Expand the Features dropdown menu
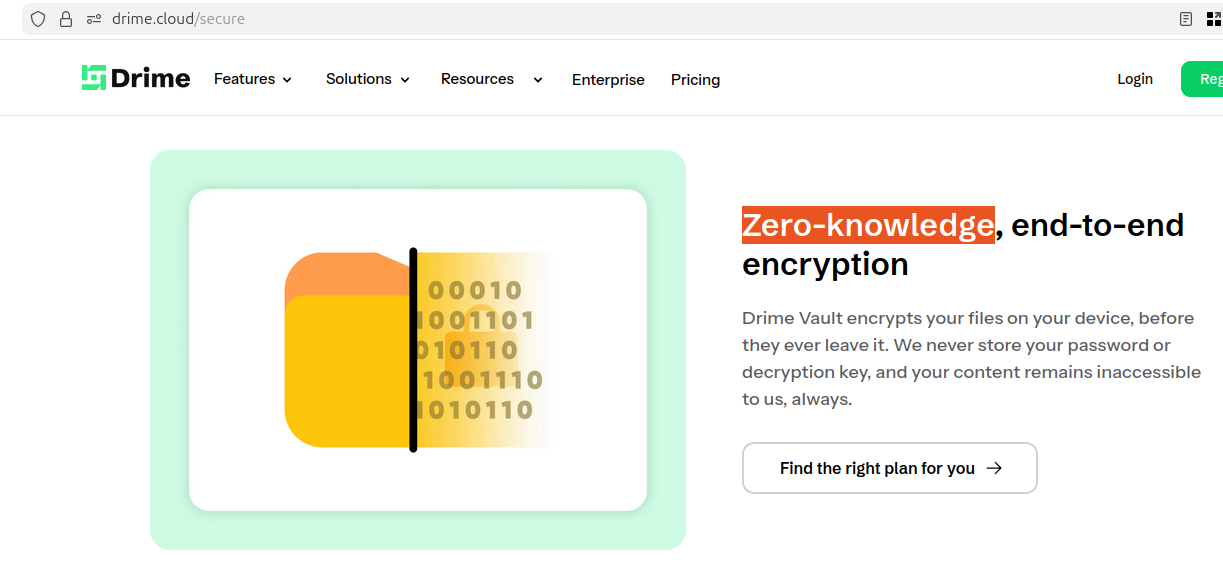The height and width of the screenshot is (588, 1223). tap(253, 79)
